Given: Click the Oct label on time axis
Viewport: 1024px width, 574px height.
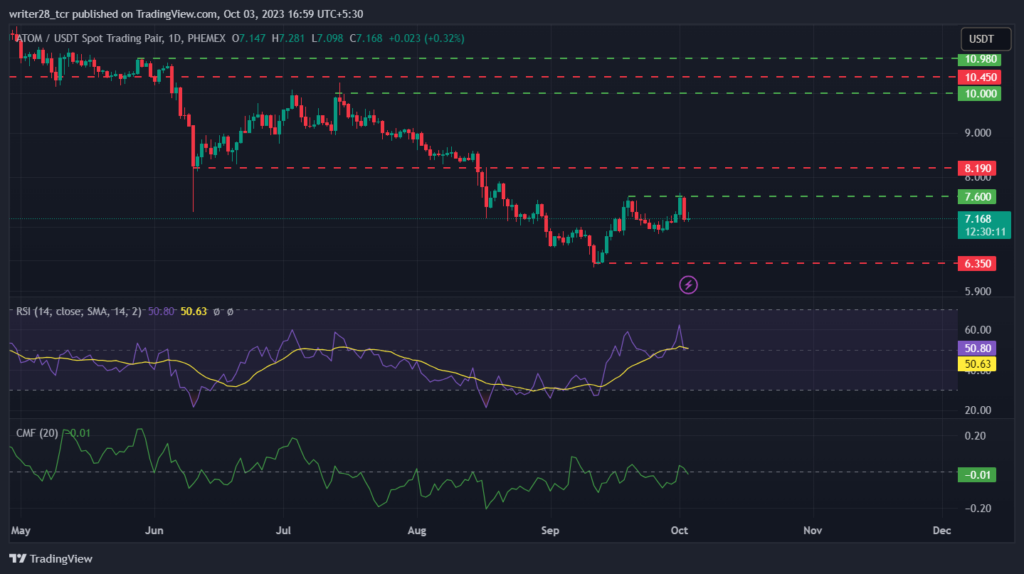Looking at the screenshot, I should (679, 530).
